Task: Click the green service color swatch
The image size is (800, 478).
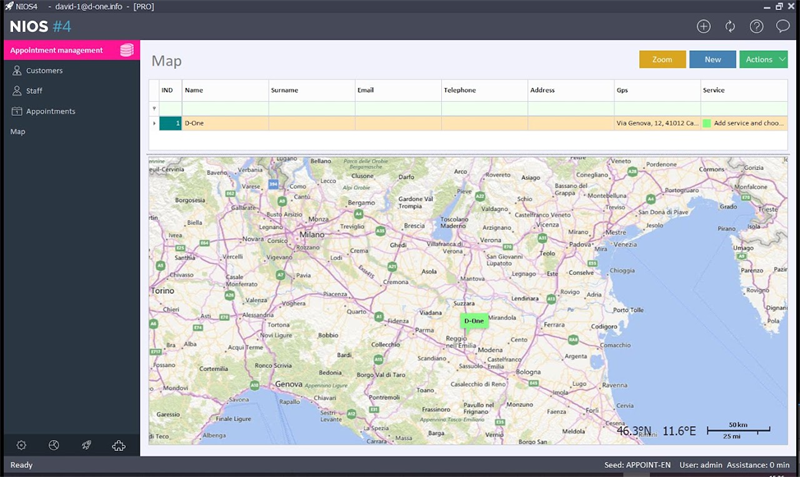Action: pyautogui.click(x=707, y=123)
